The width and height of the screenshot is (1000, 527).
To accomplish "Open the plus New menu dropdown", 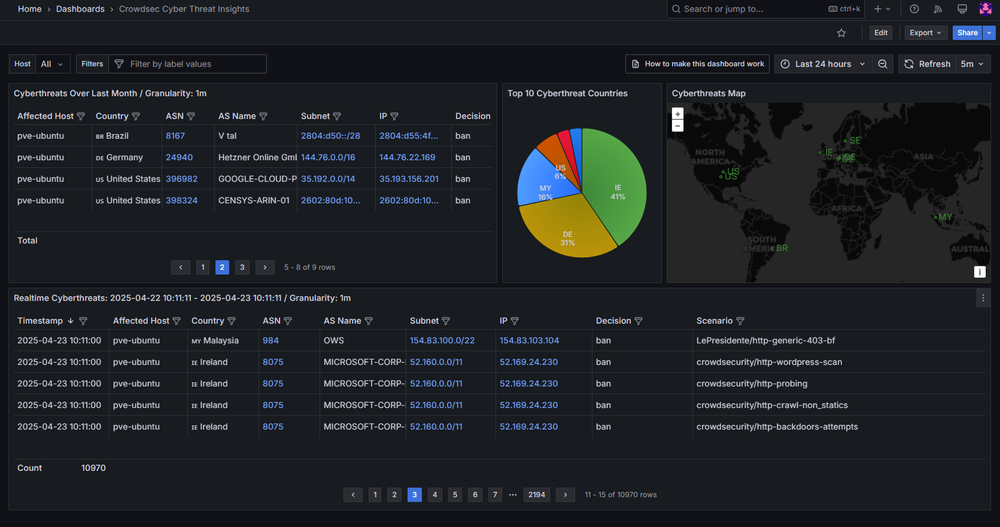I will click(x=883, y=9).
